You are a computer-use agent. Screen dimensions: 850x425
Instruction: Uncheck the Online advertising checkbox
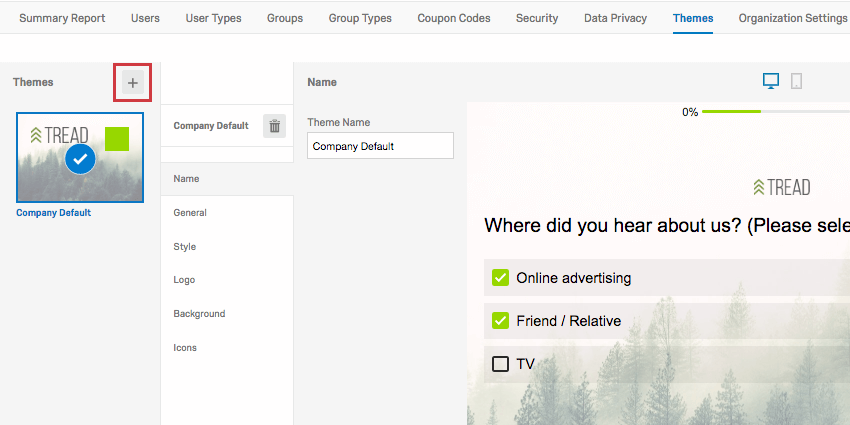500,278
